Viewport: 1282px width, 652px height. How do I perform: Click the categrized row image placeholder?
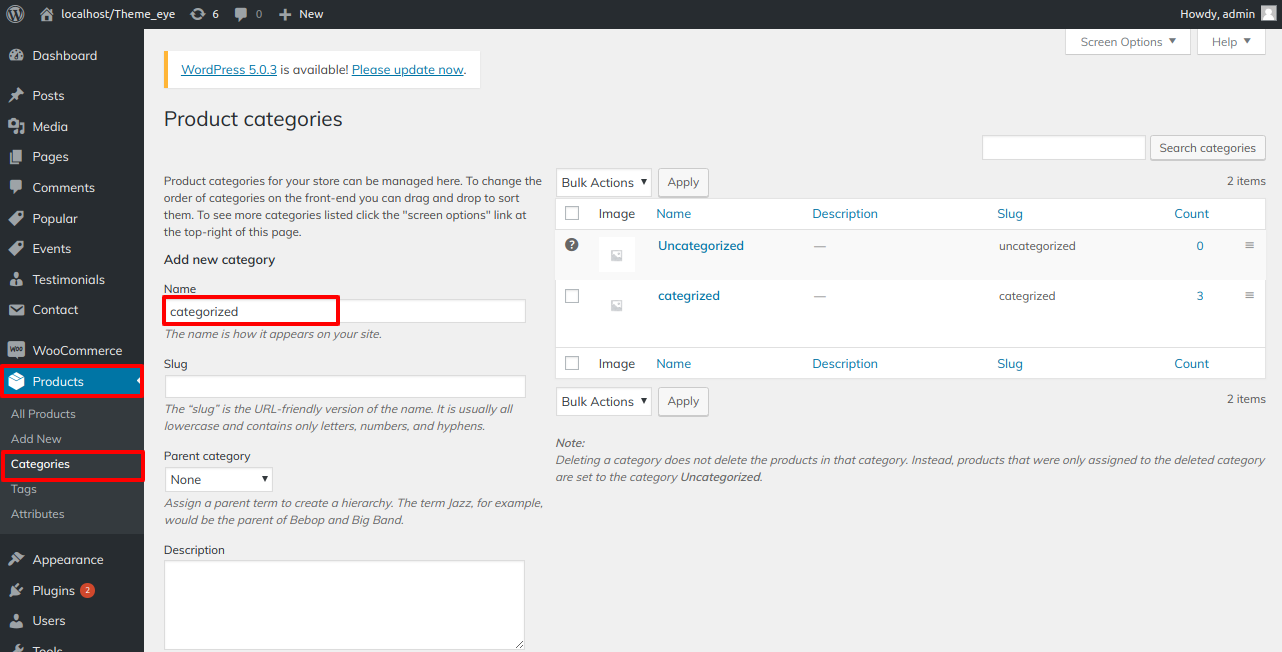616,305
